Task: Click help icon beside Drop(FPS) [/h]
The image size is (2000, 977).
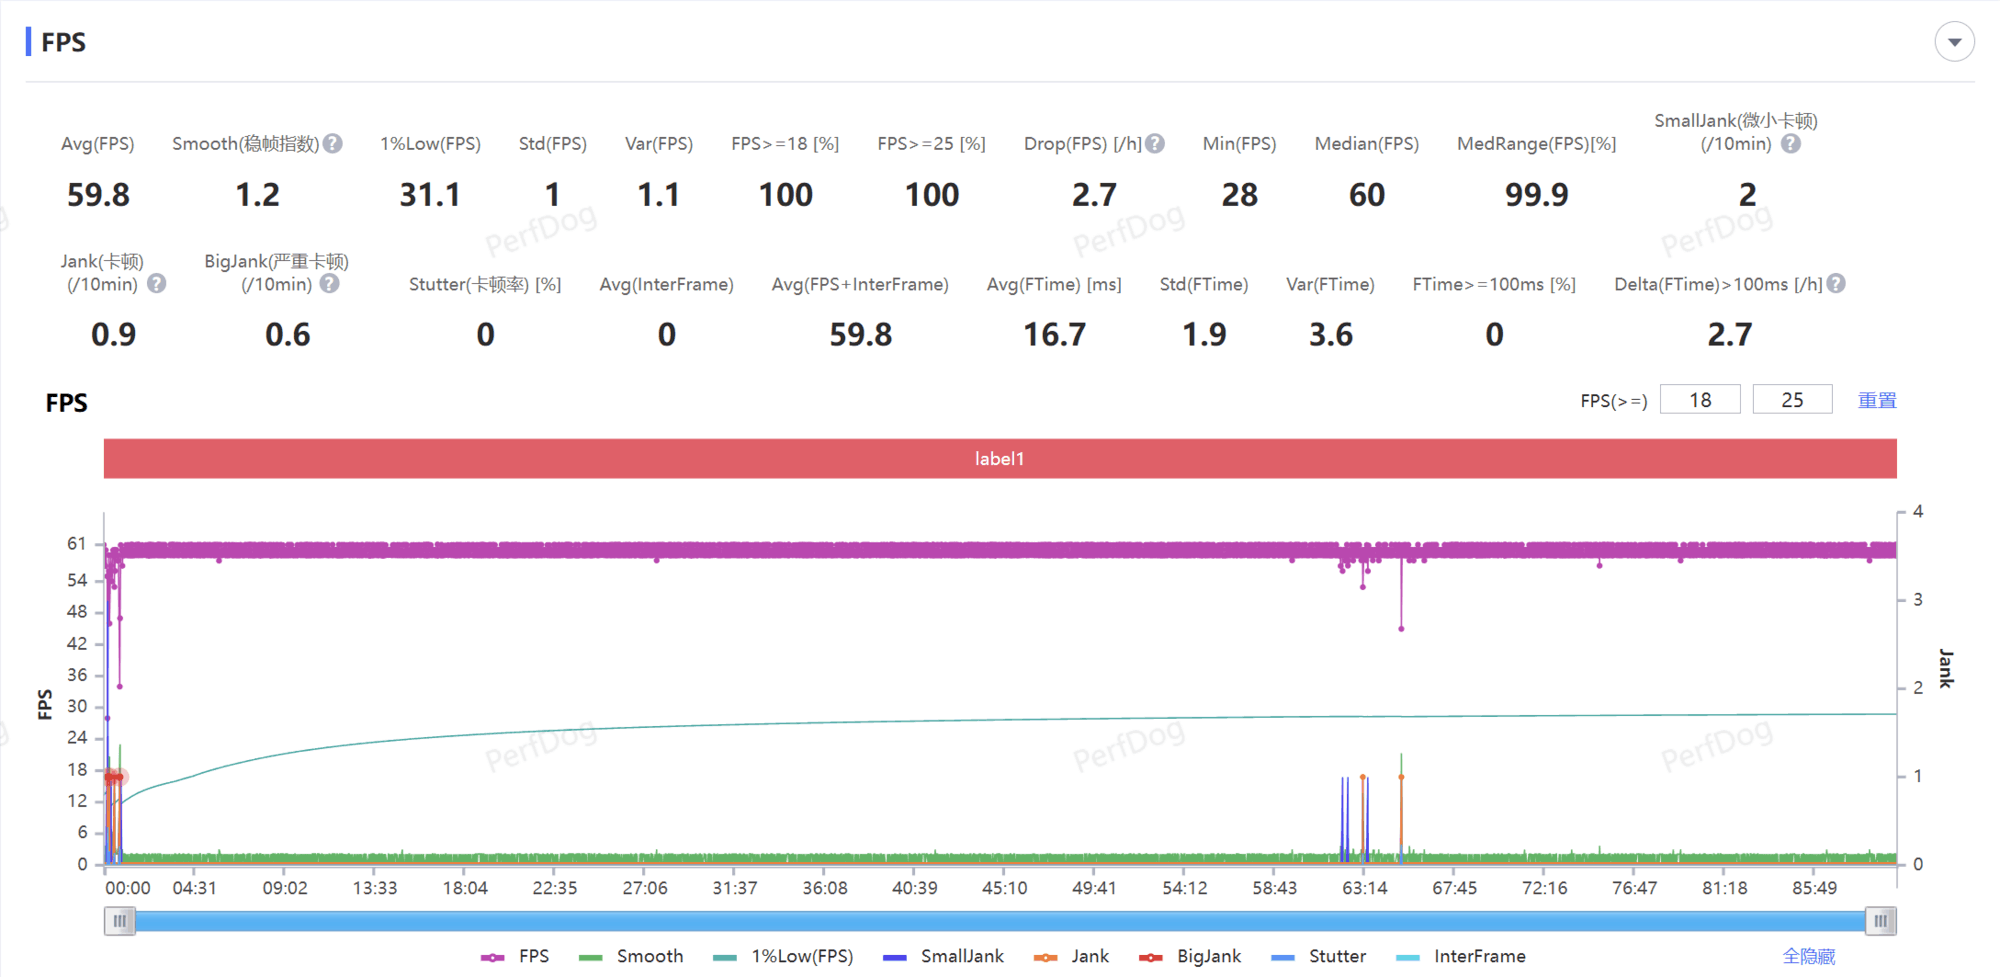Action: pyautogui.click(x=1155, y=144)
